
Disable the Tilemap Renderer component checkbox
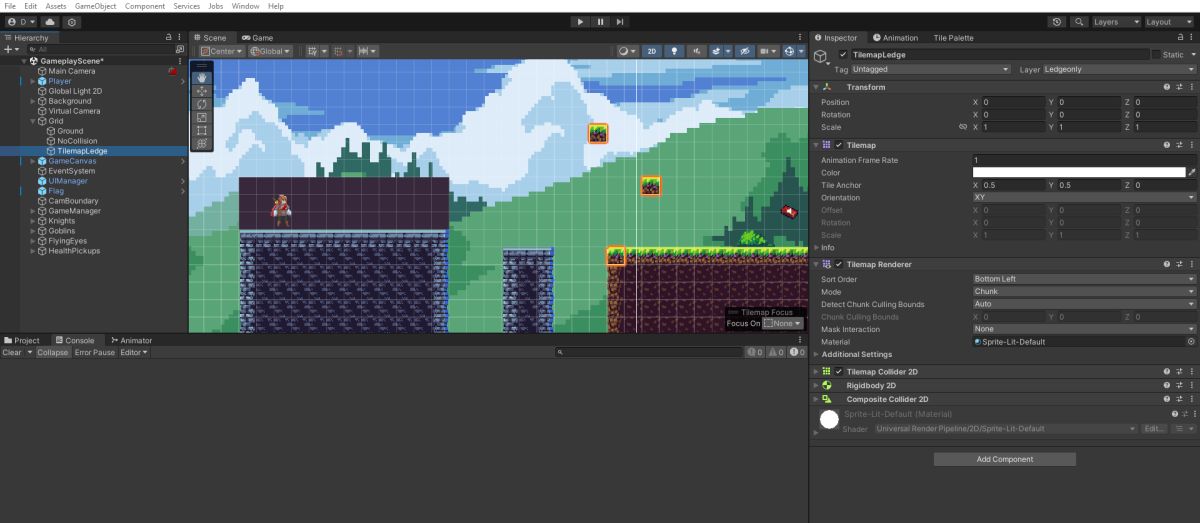(839, 264)
